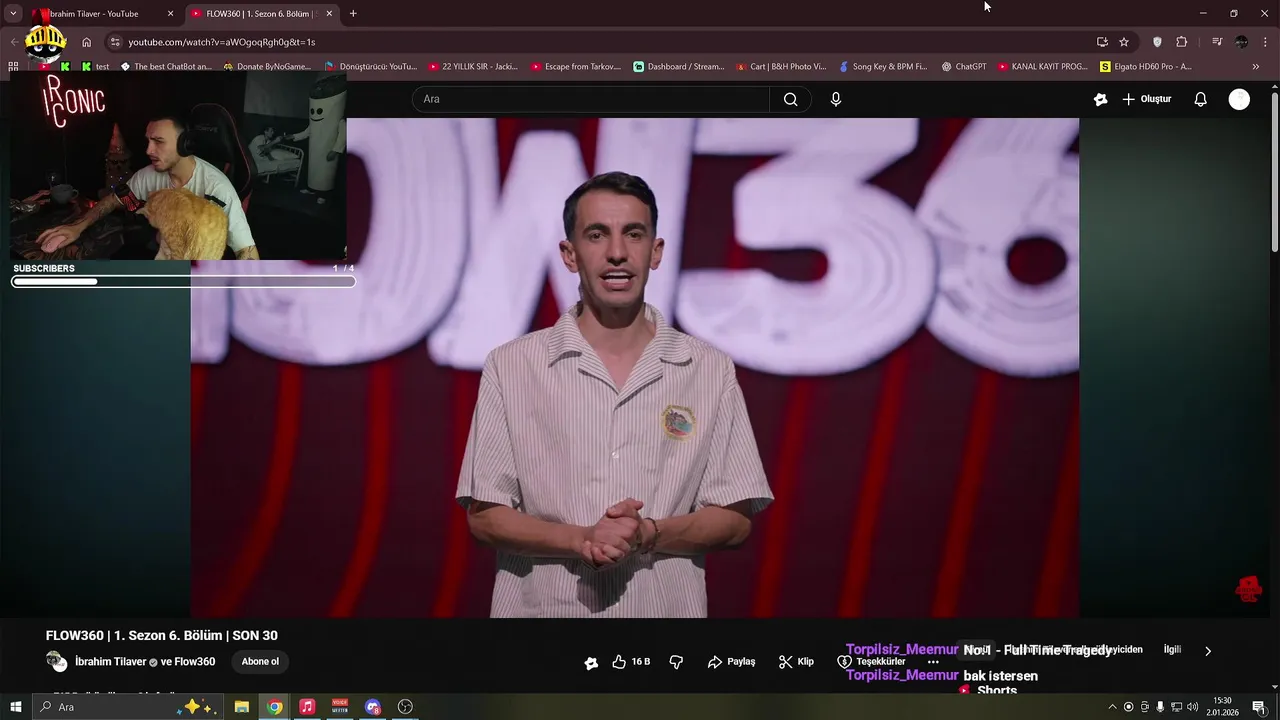Image resolution: width=1280 pixels, height=720 pixels.
Task: Open YouTube notifications bell
Action: coord(1201,99)
